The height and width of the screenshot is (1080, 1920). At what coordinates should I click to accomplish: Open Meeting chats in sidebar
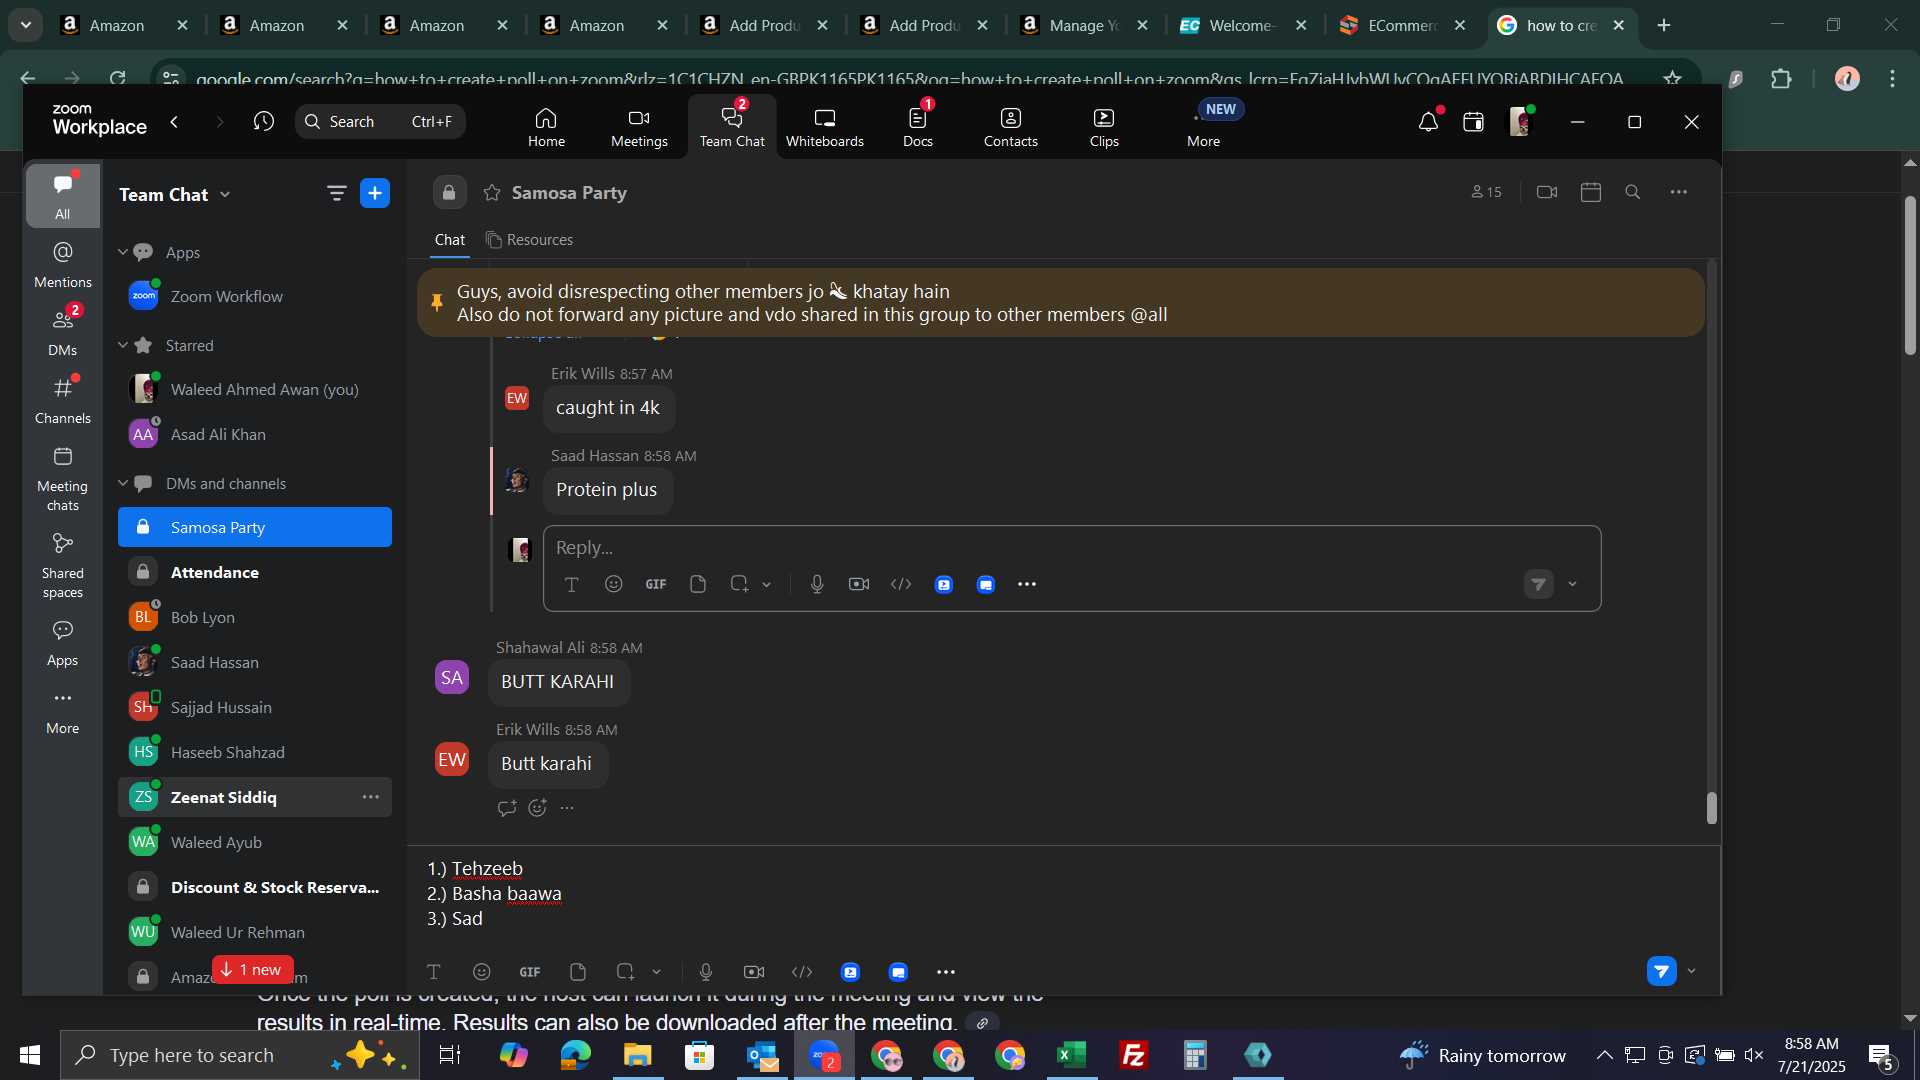click(62, 478)
